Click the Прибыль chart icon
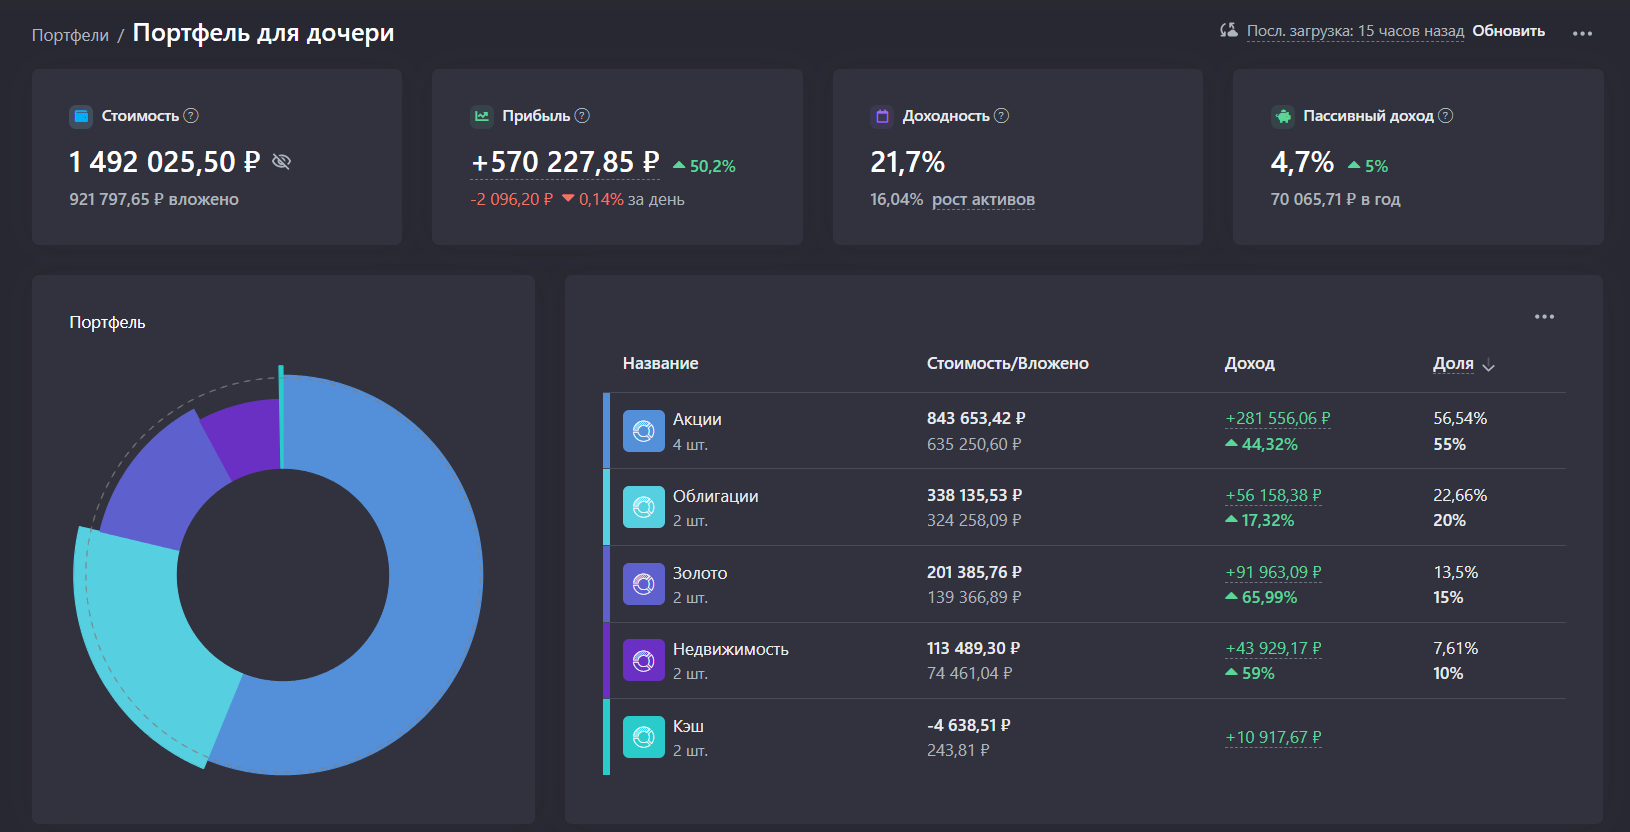 482,116
